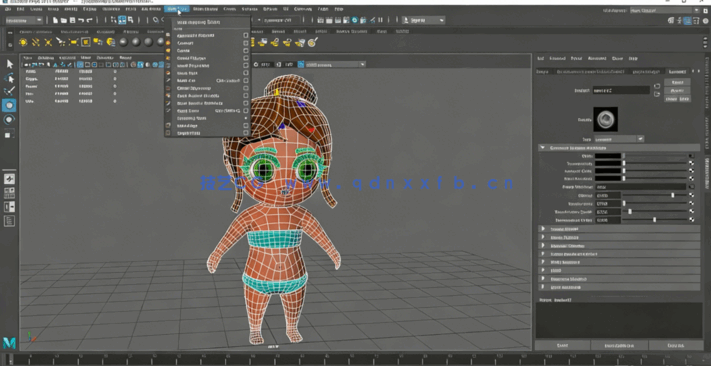Viewport: 711px width, 366px height.
Task: Click the material name input field
Action: pos(621,90)
